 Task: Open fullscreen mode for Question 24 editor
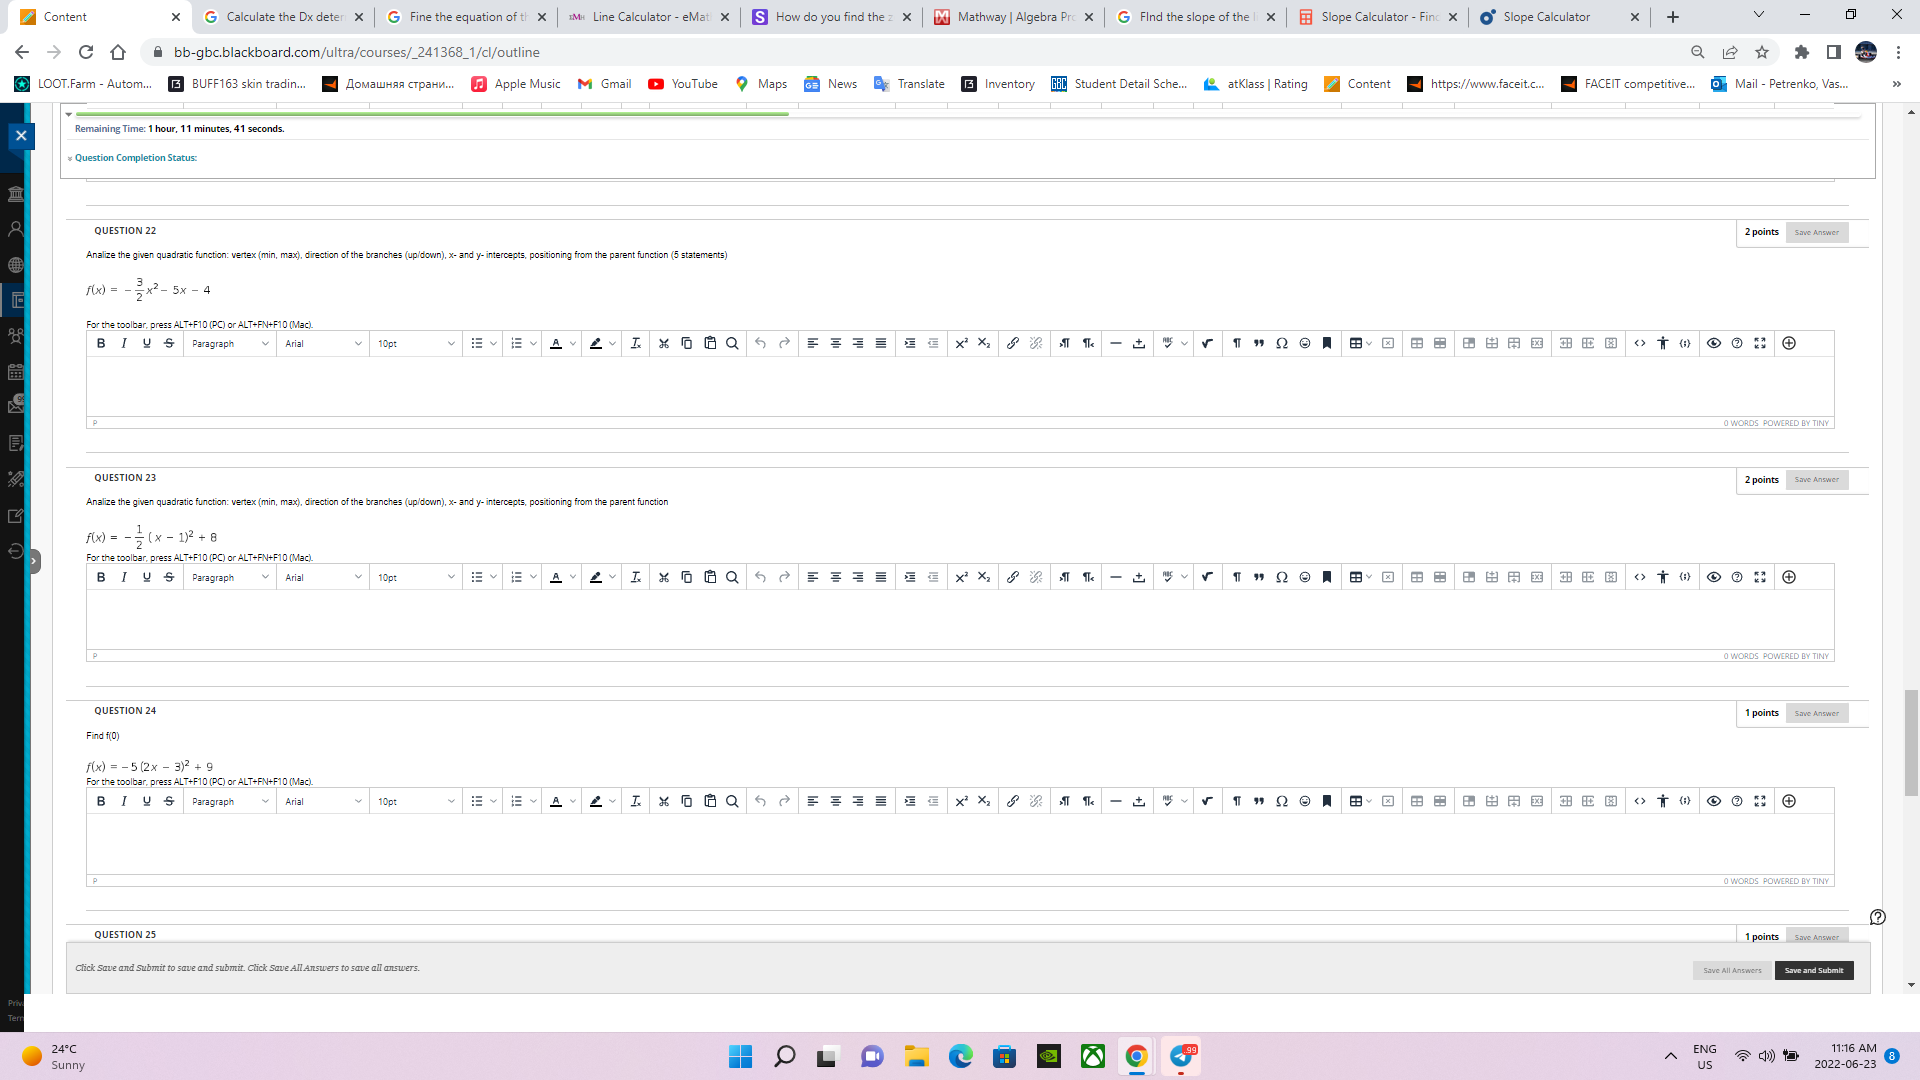coord(1762,801)
